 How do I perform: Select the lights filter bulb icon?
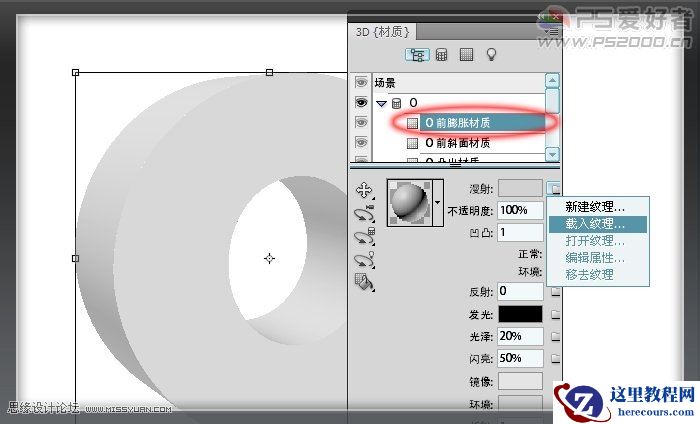pos(491,55)
